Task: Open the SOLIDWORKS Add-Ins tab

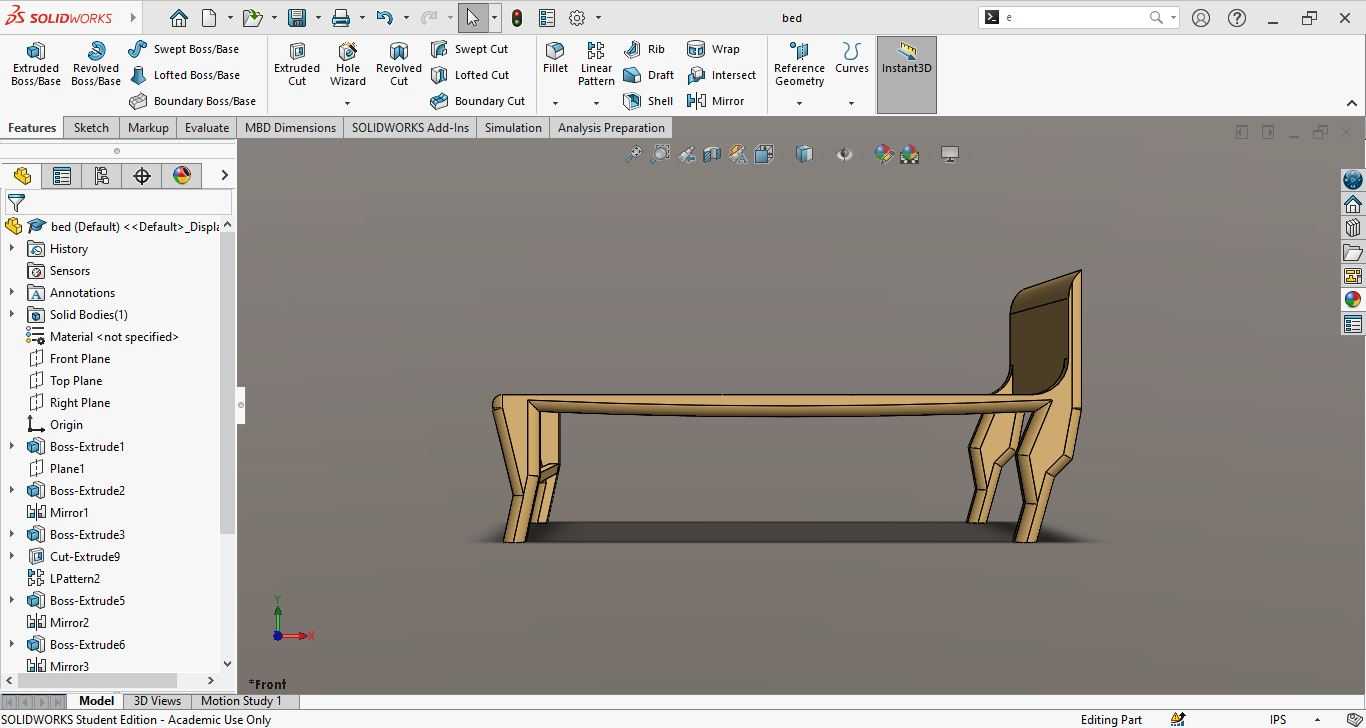Action: tap(410, 128)
